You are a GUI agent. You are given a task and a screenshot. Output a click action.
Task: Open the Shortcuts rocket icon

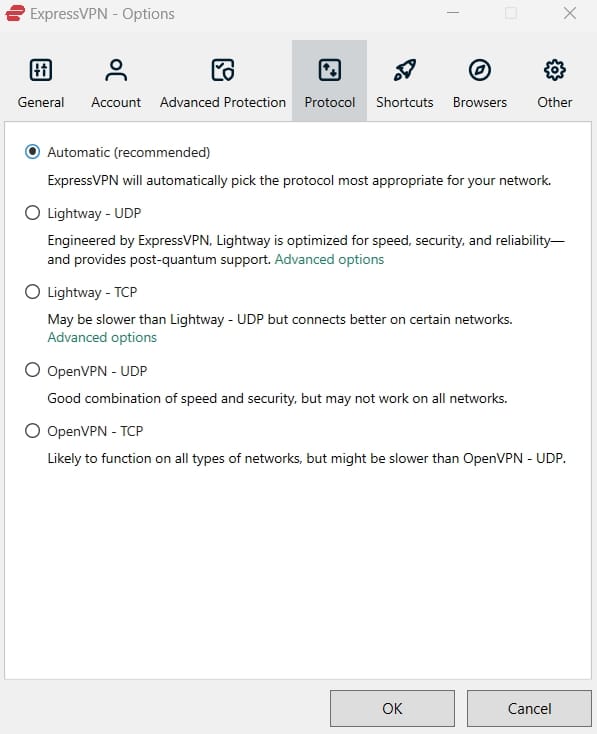point(405,70)
